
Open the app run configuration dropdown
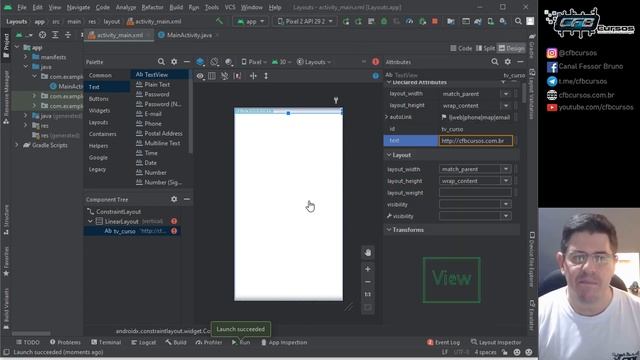click(251, 21)
